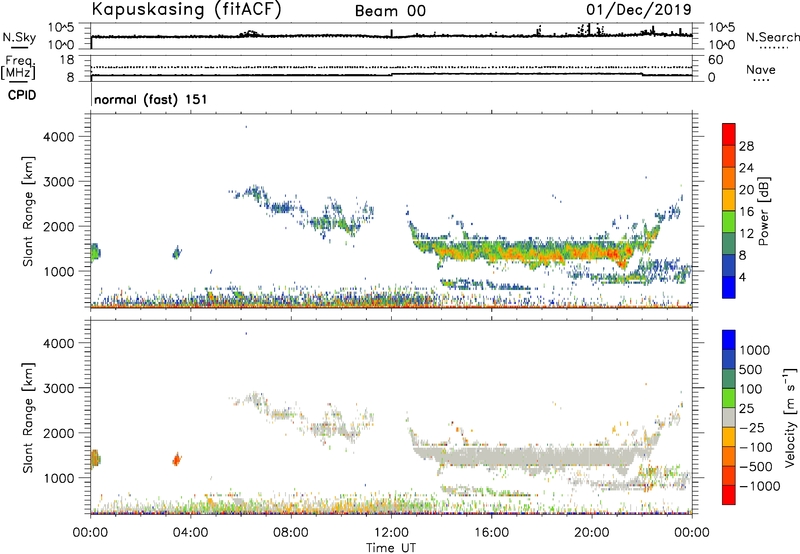Pick the blue bottom segment of Power colorbar
Screen dimensions: 800x554
[x=729, y=287]
